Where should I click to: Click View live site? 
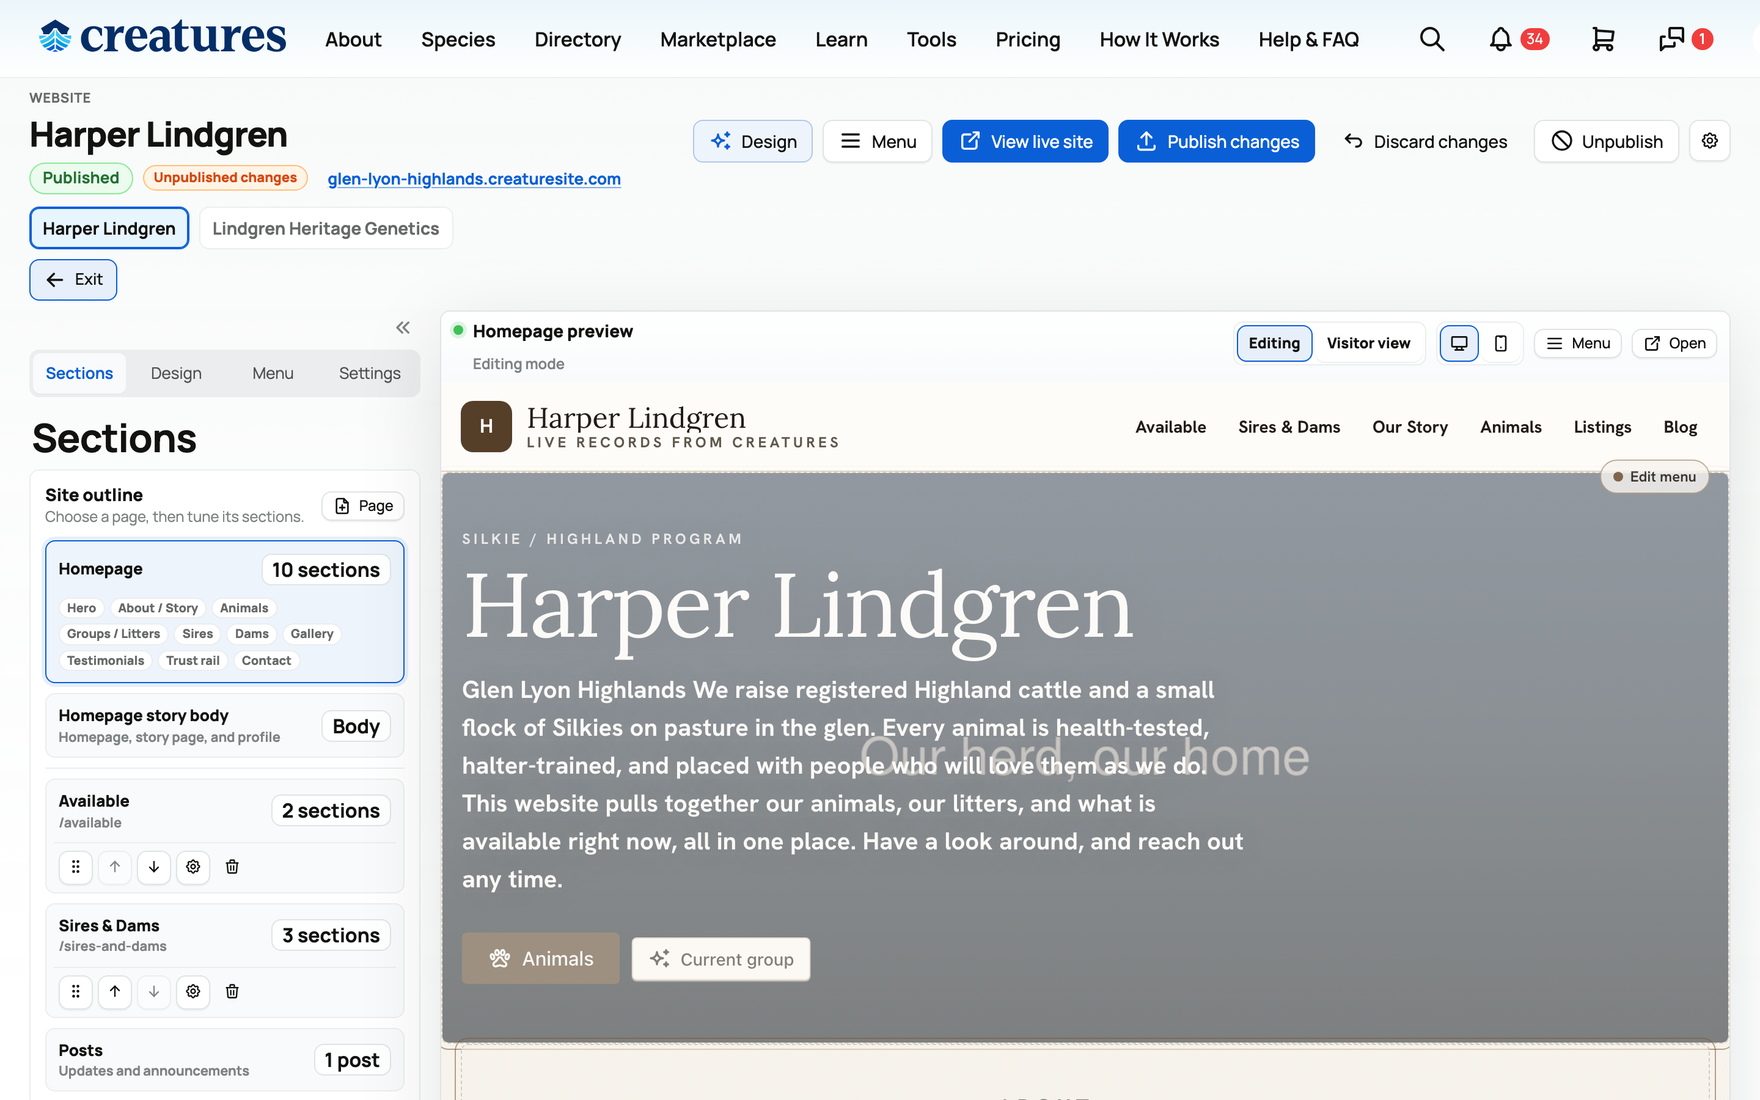click(x=1025, y=141)
